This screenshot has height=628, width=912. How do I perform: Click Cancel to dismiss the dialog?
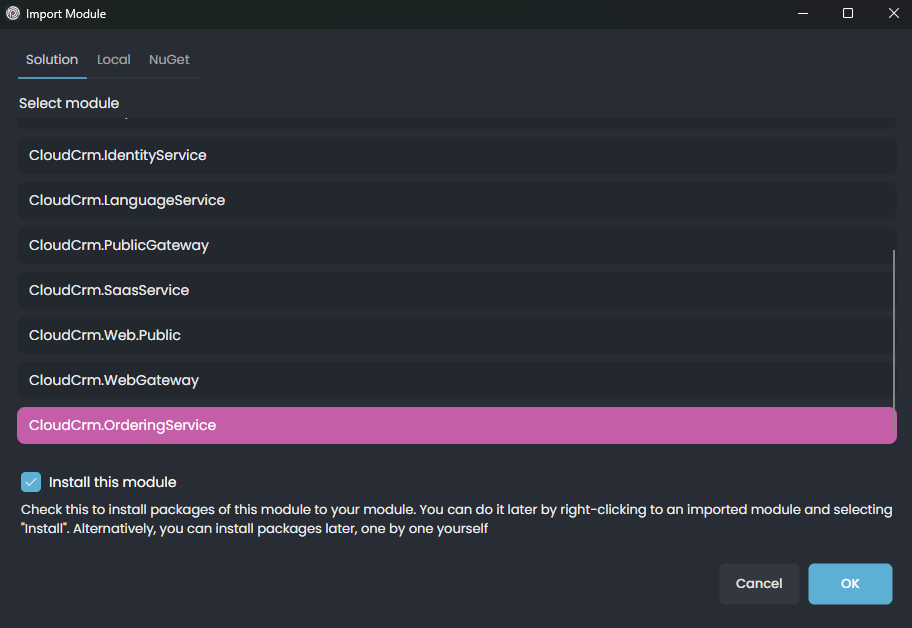(x=759, y=583)
